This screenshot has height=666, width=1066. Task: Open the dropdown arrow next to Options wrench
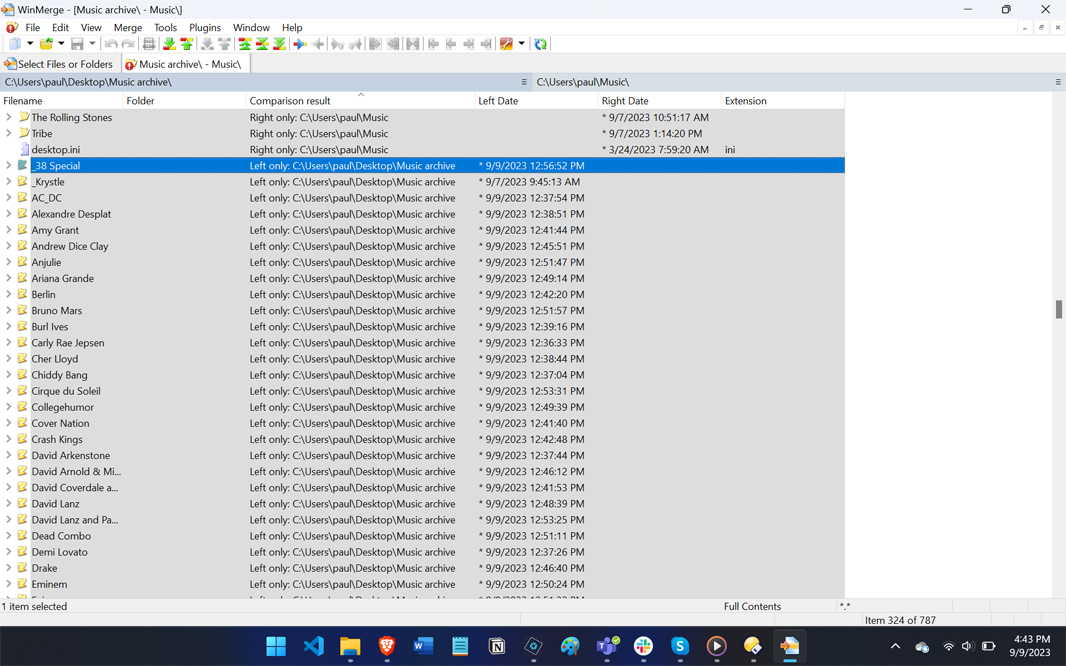coord(521,43)
